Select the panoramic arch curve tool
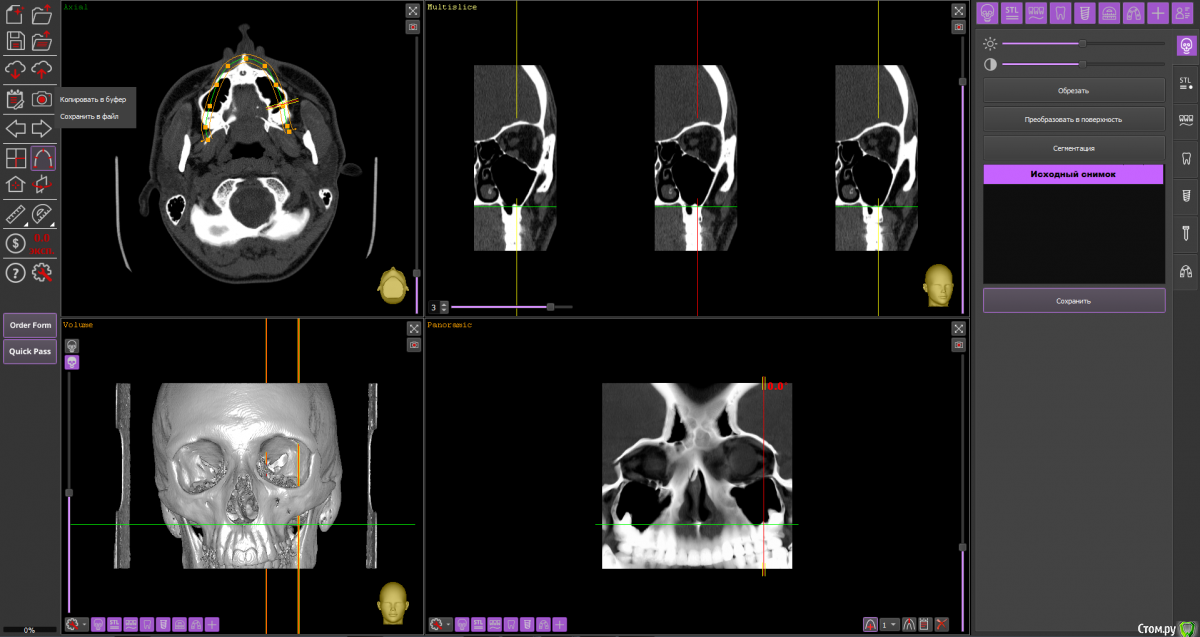This screenshot has width=1200, height=637. coord(42,158)
